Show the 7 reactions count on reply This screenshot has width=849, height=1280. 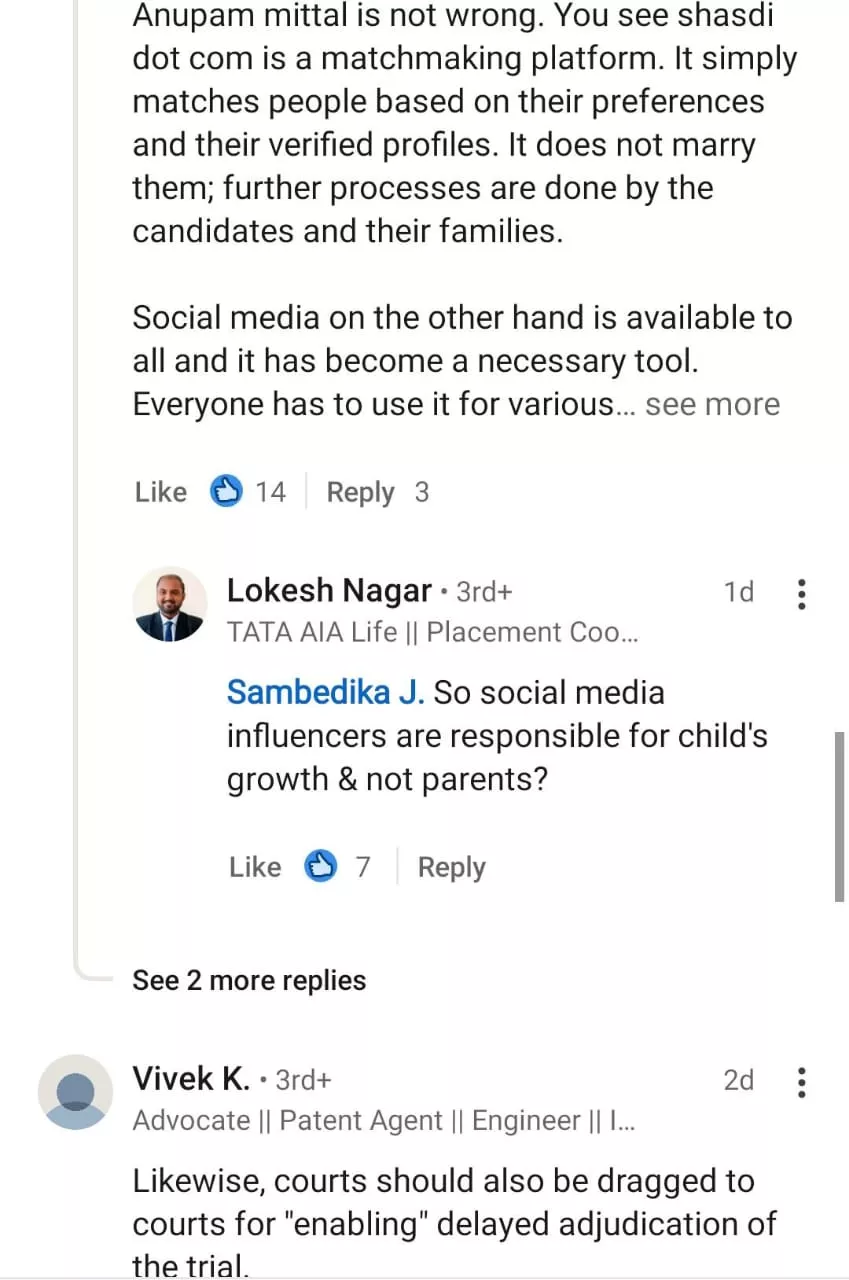[x=363, y=867]
